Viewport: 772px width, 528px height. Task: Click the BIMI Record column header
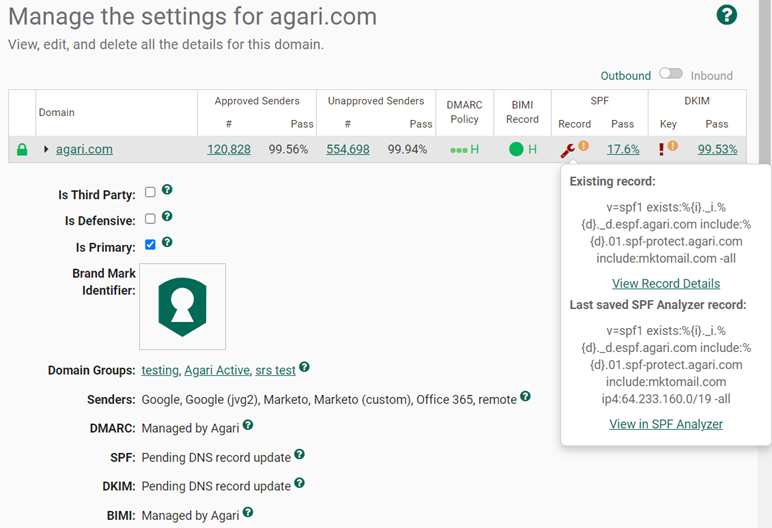click(522, 112)
